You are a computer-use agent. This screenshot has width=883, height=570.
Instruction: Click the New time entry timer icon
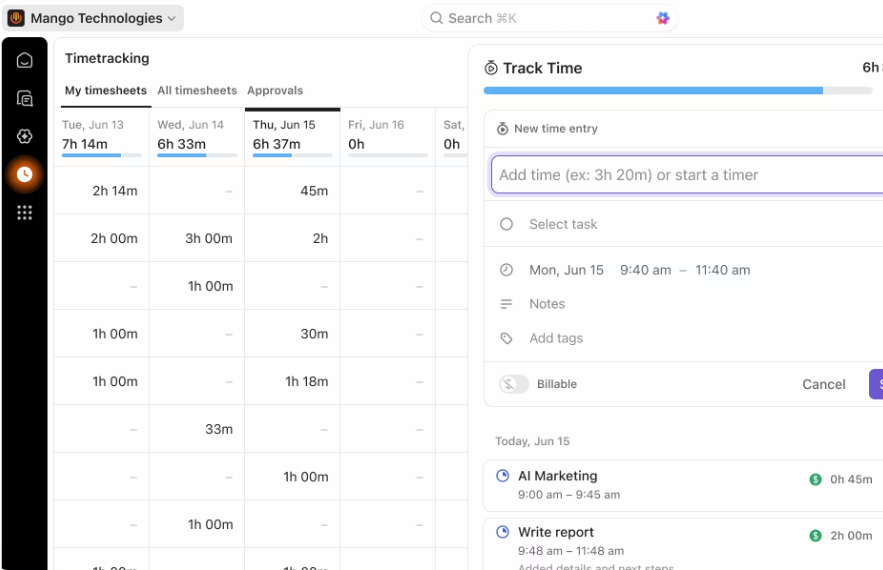502,128
